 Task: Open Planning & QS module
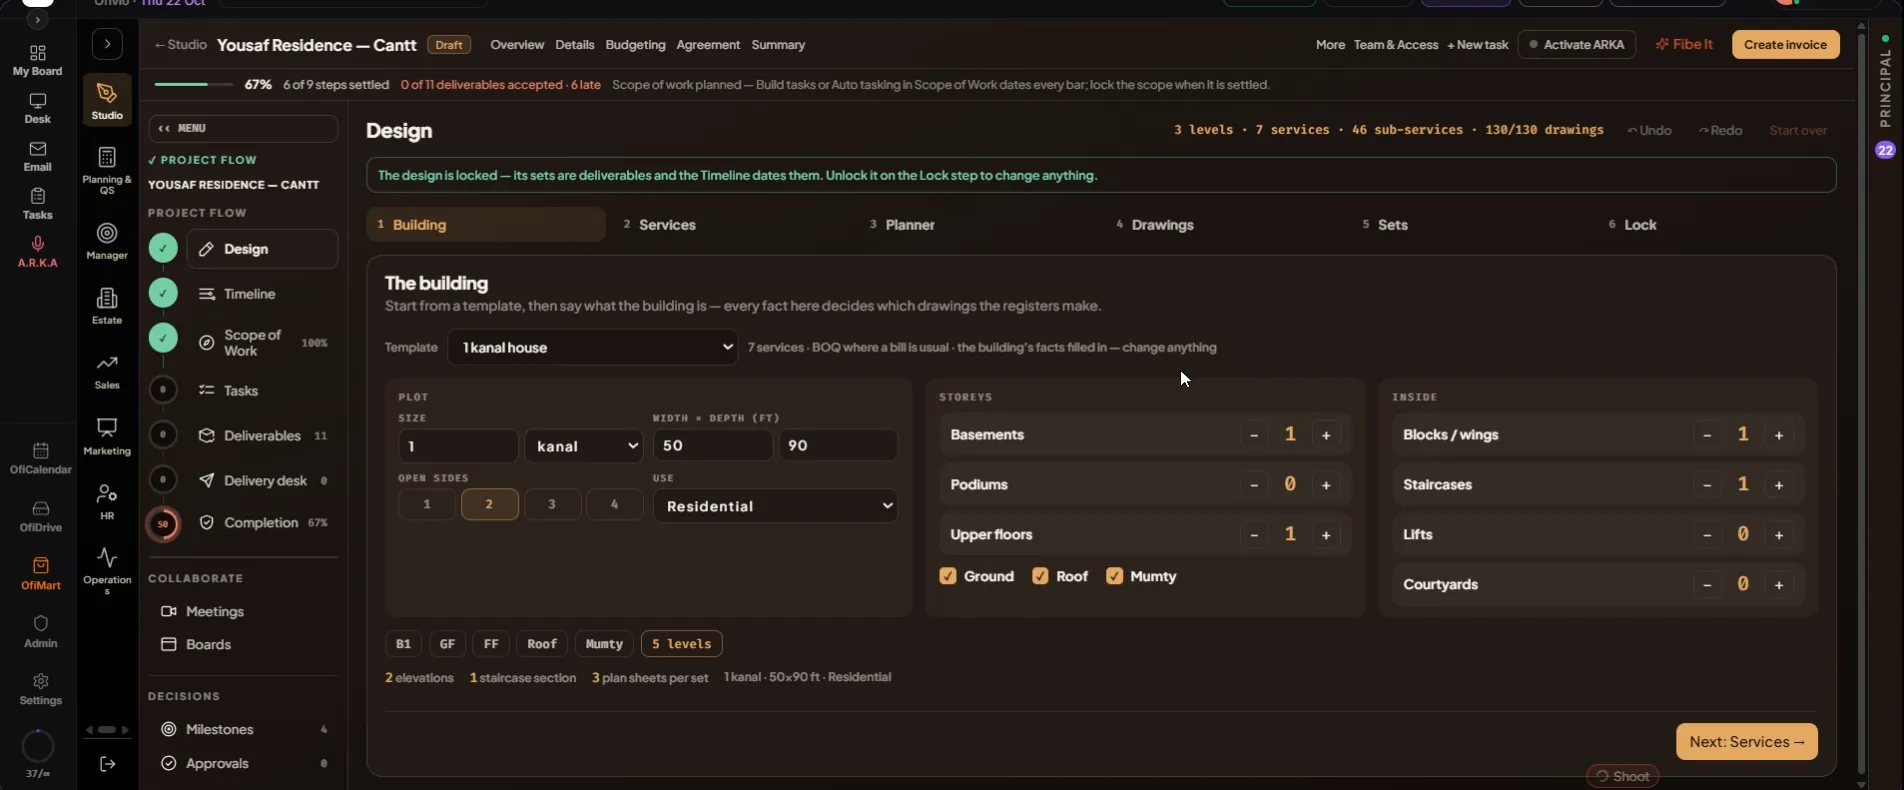[107, 170]
